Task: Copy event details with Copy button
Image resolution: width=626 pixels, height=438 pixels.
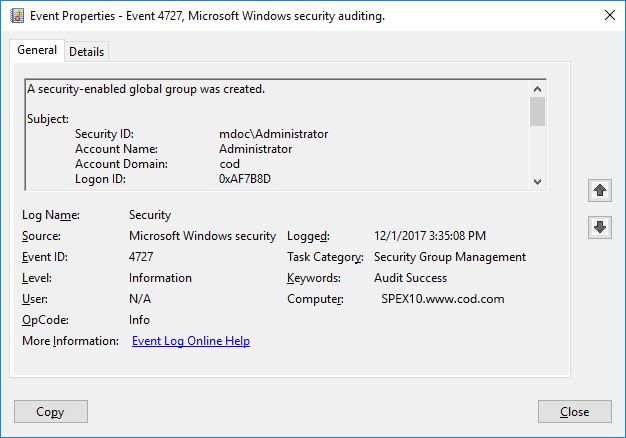Action: 51,411
